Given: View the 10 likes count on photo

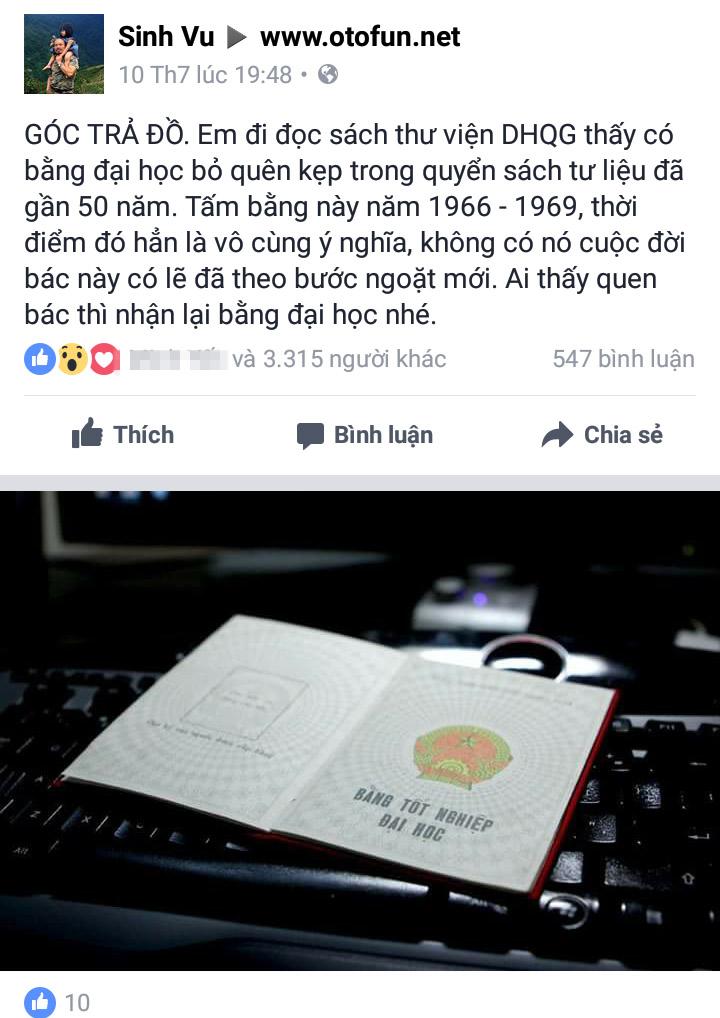Looking at the screenshot, I should (x=77, y=1002).
